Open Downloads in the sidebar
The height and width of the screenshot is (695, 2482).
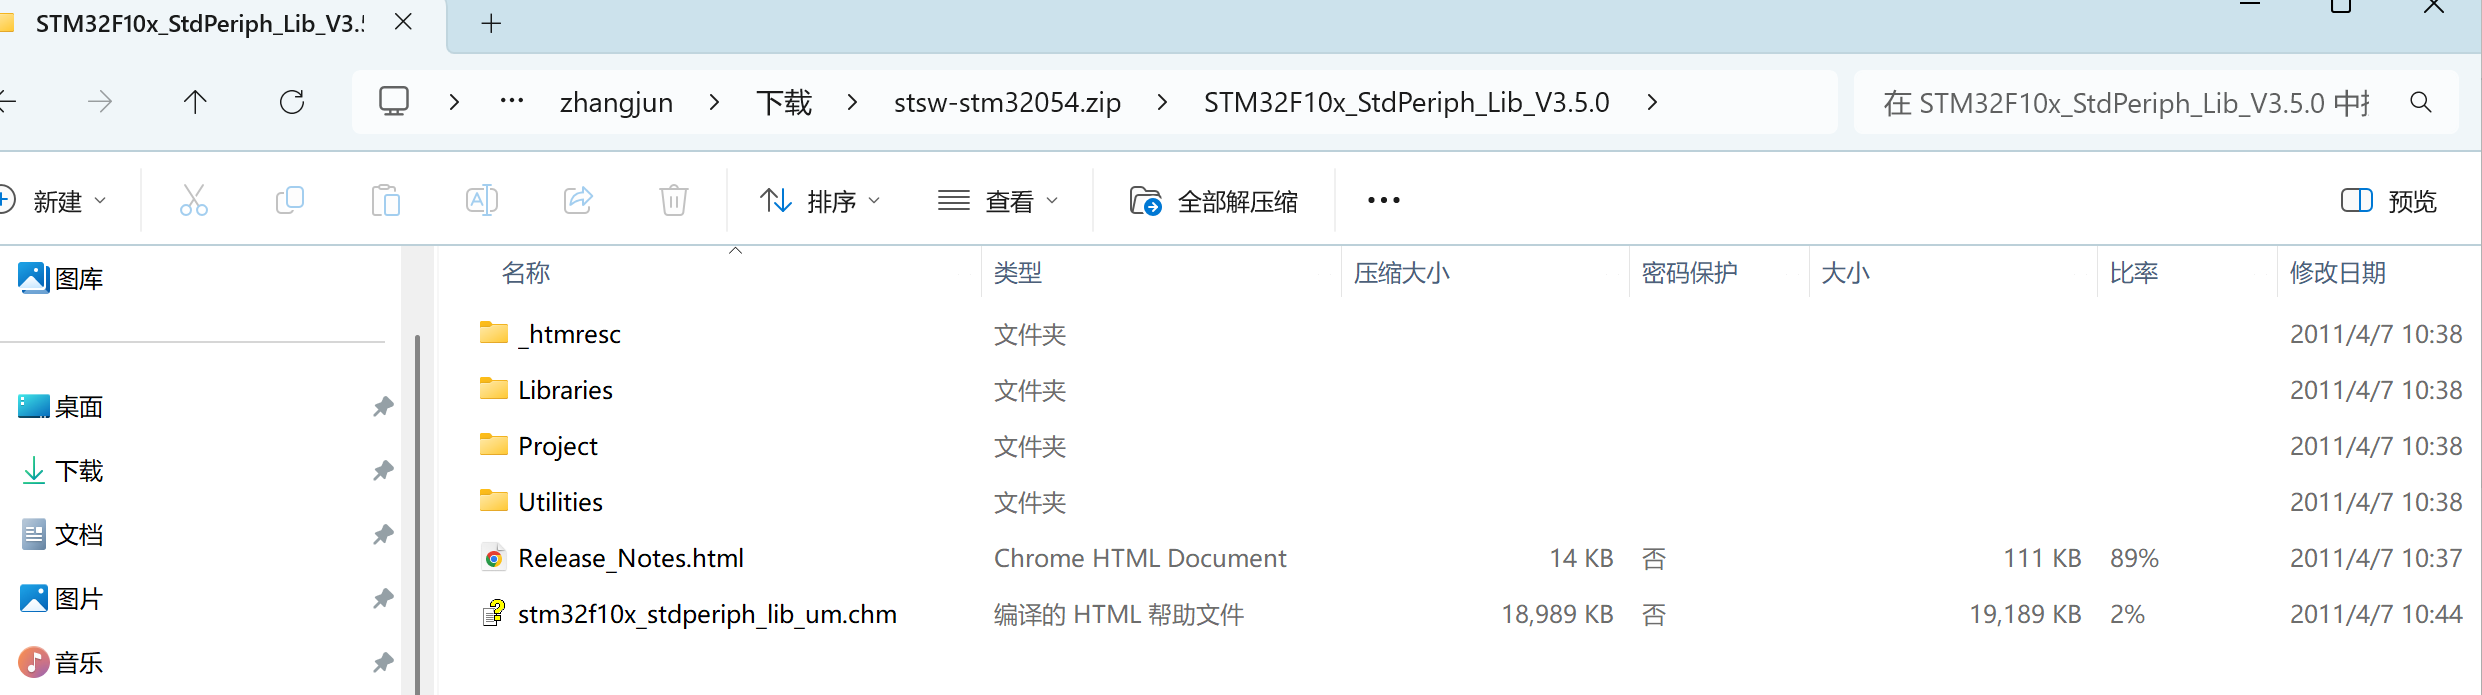pyautogui.click(x=61, y=471)
